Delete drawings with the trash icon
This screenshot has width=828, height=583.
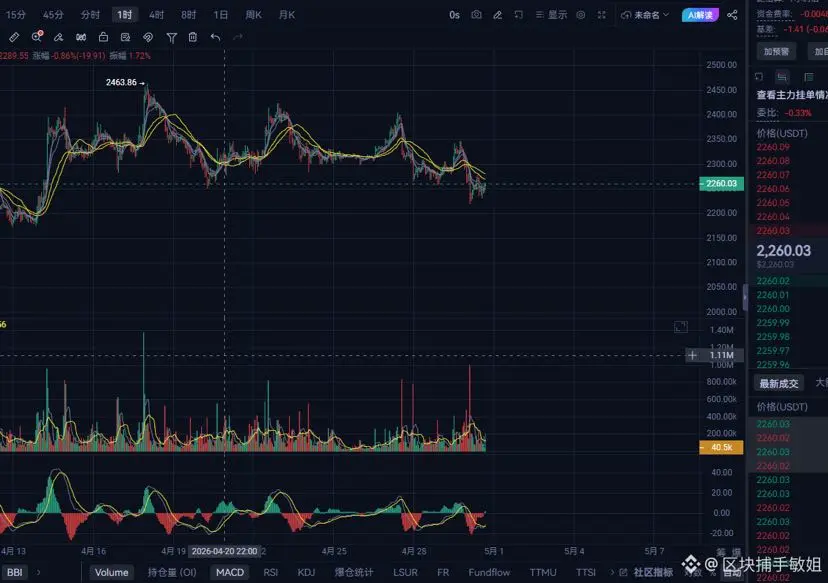193,37
